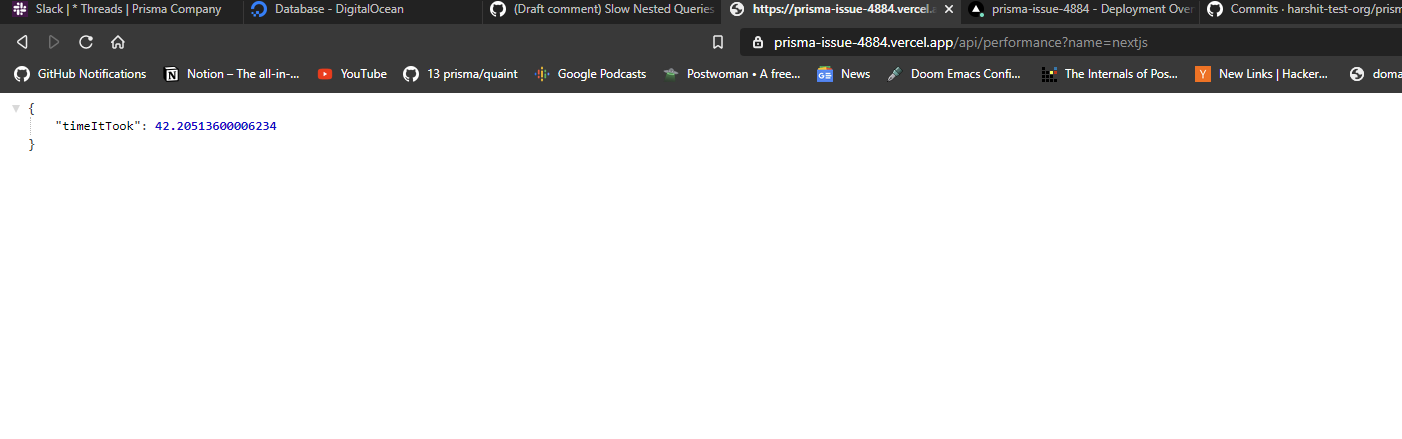Click the Postwoman bookmark icon
Screen dimensions: 1402x439
click(x=671, y=74)
